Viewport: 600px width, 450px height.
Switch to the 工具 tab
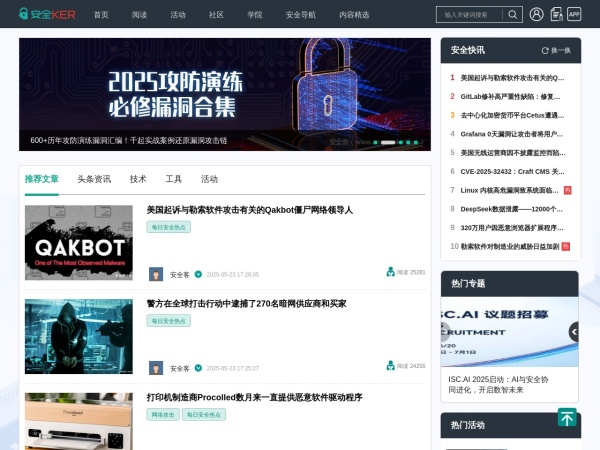pyautogui.click(x=174, y=179)
